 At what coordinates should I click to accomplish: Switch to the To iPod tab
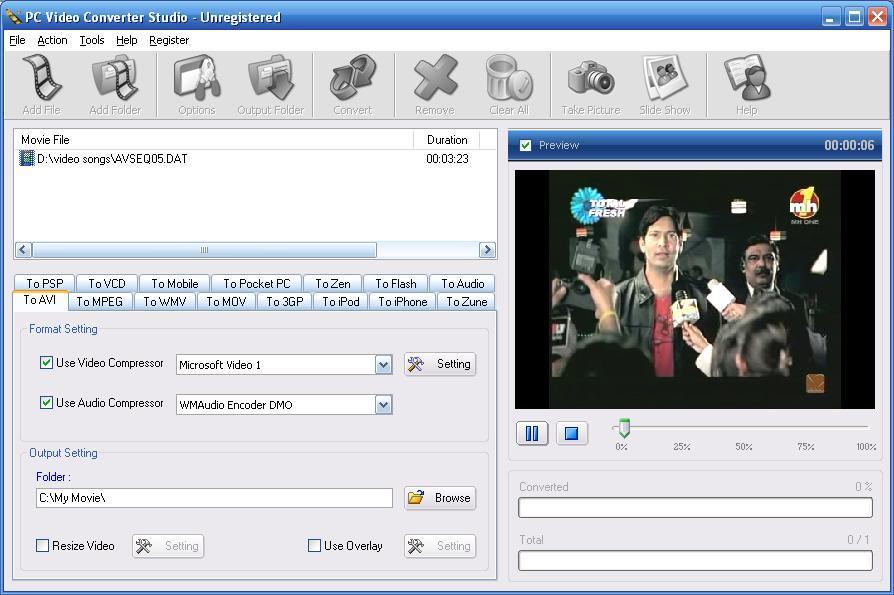(x=340, y=301)
